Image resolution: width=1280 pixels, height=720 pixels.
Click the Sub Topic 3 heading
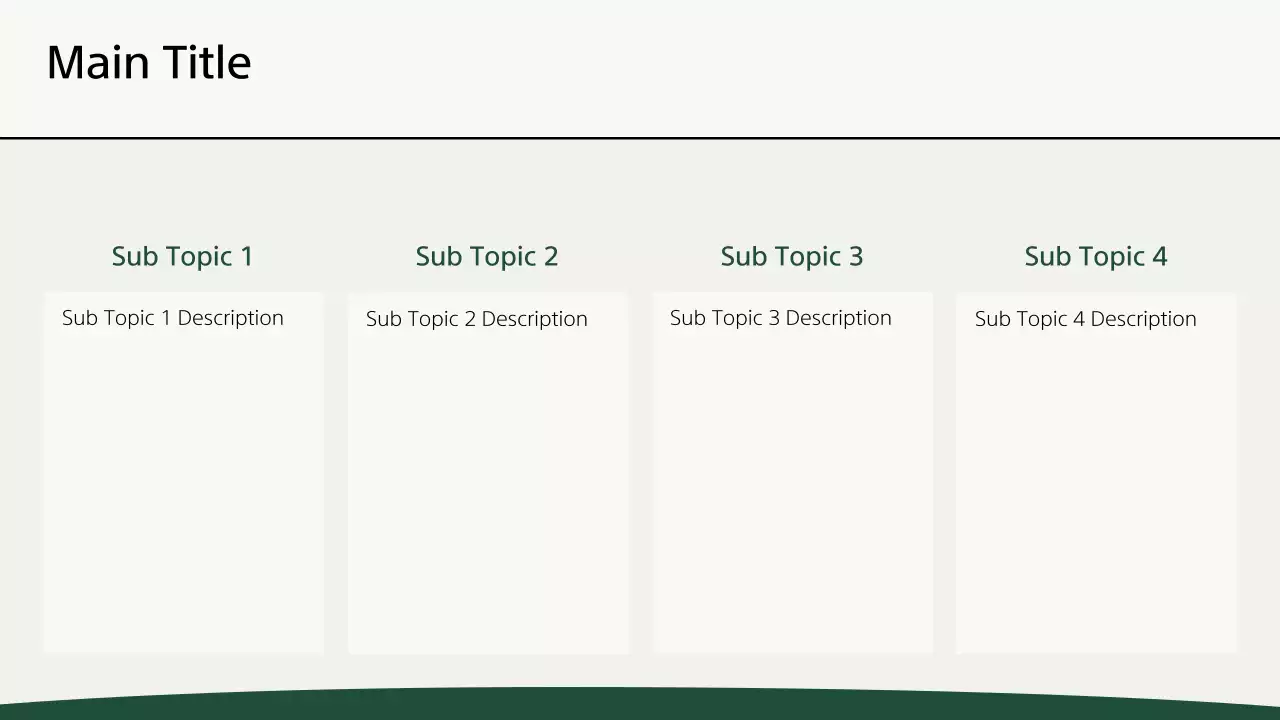791,256
